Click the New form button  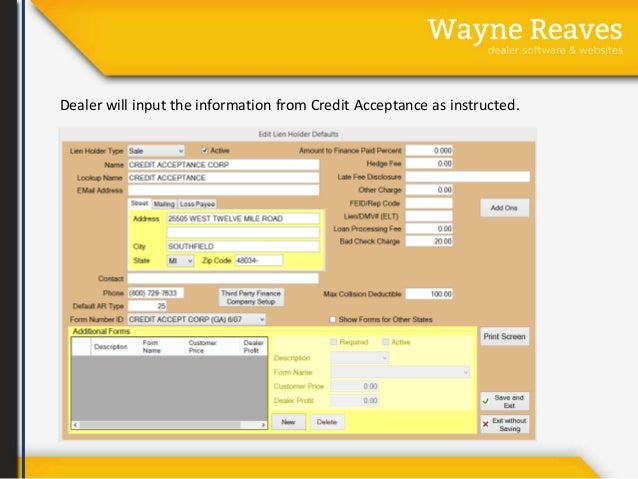288,422
